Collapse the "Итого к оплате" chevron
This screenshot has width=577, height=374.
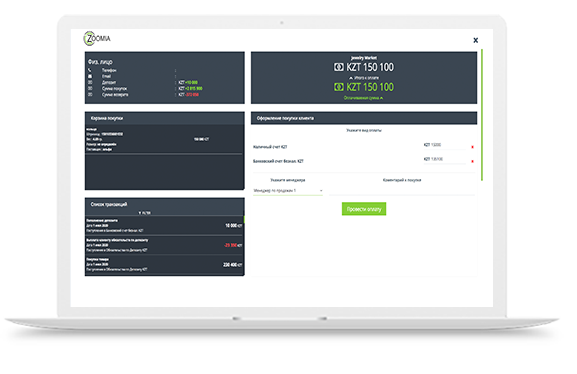[x=351, y=78]
